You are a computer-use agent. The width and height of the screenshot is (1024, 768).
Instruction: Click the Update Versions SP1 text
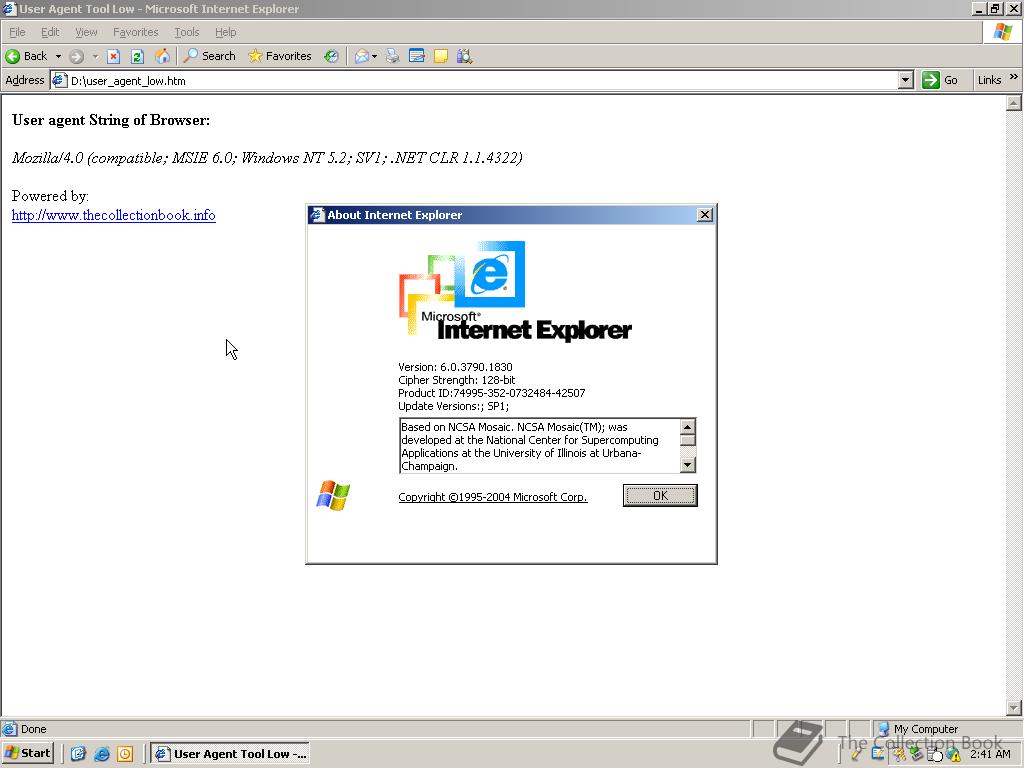453,406
